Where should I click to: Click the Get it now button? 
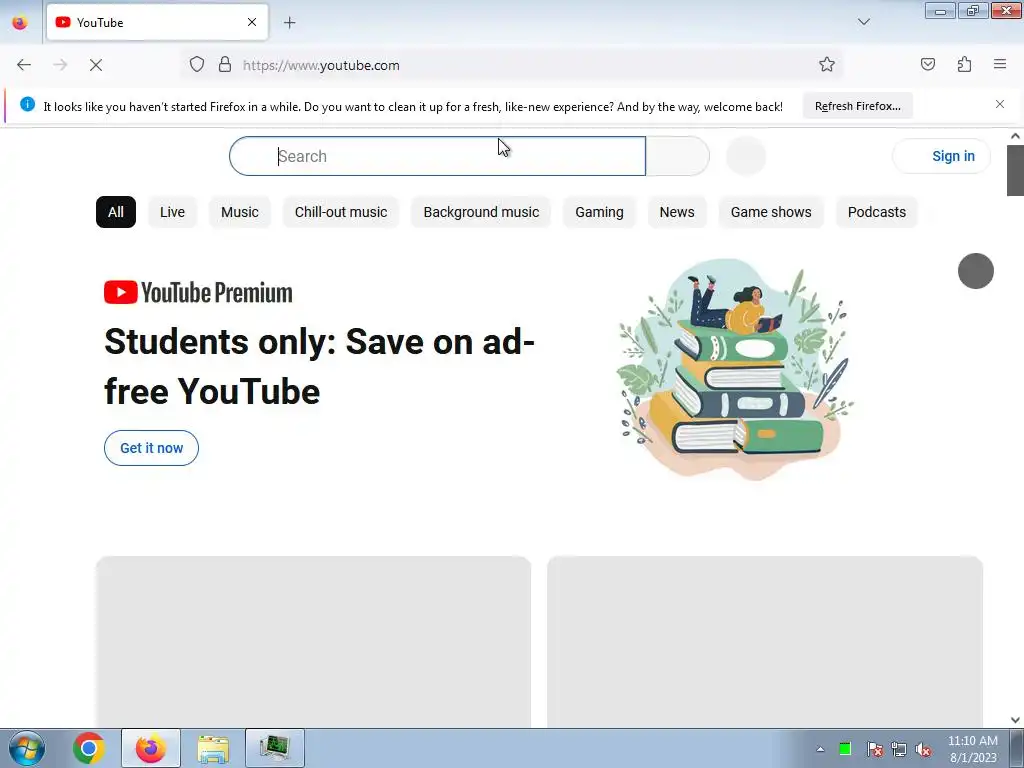point(152,448)
